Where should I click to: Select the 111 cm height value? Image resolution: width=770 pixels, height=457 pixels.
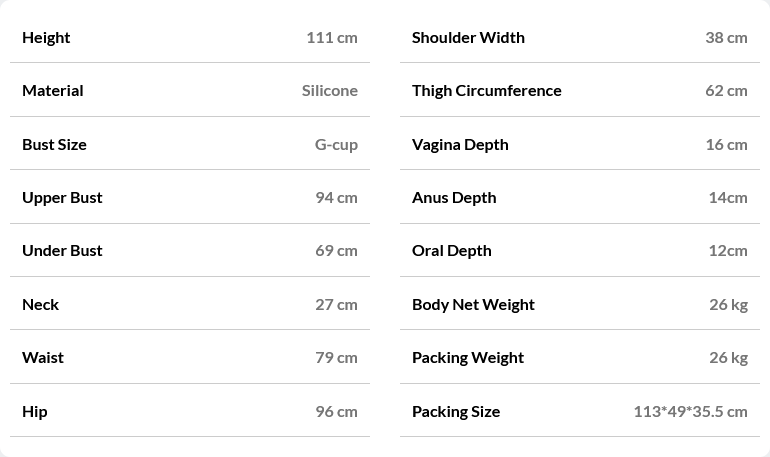pos(332,37)
